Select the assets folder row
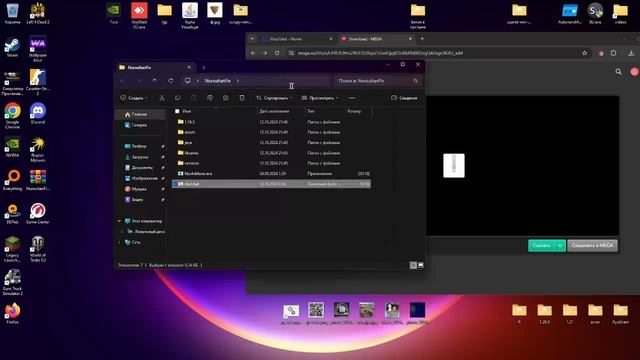Viewport: 640px width, 360px height. coord(271,132)
